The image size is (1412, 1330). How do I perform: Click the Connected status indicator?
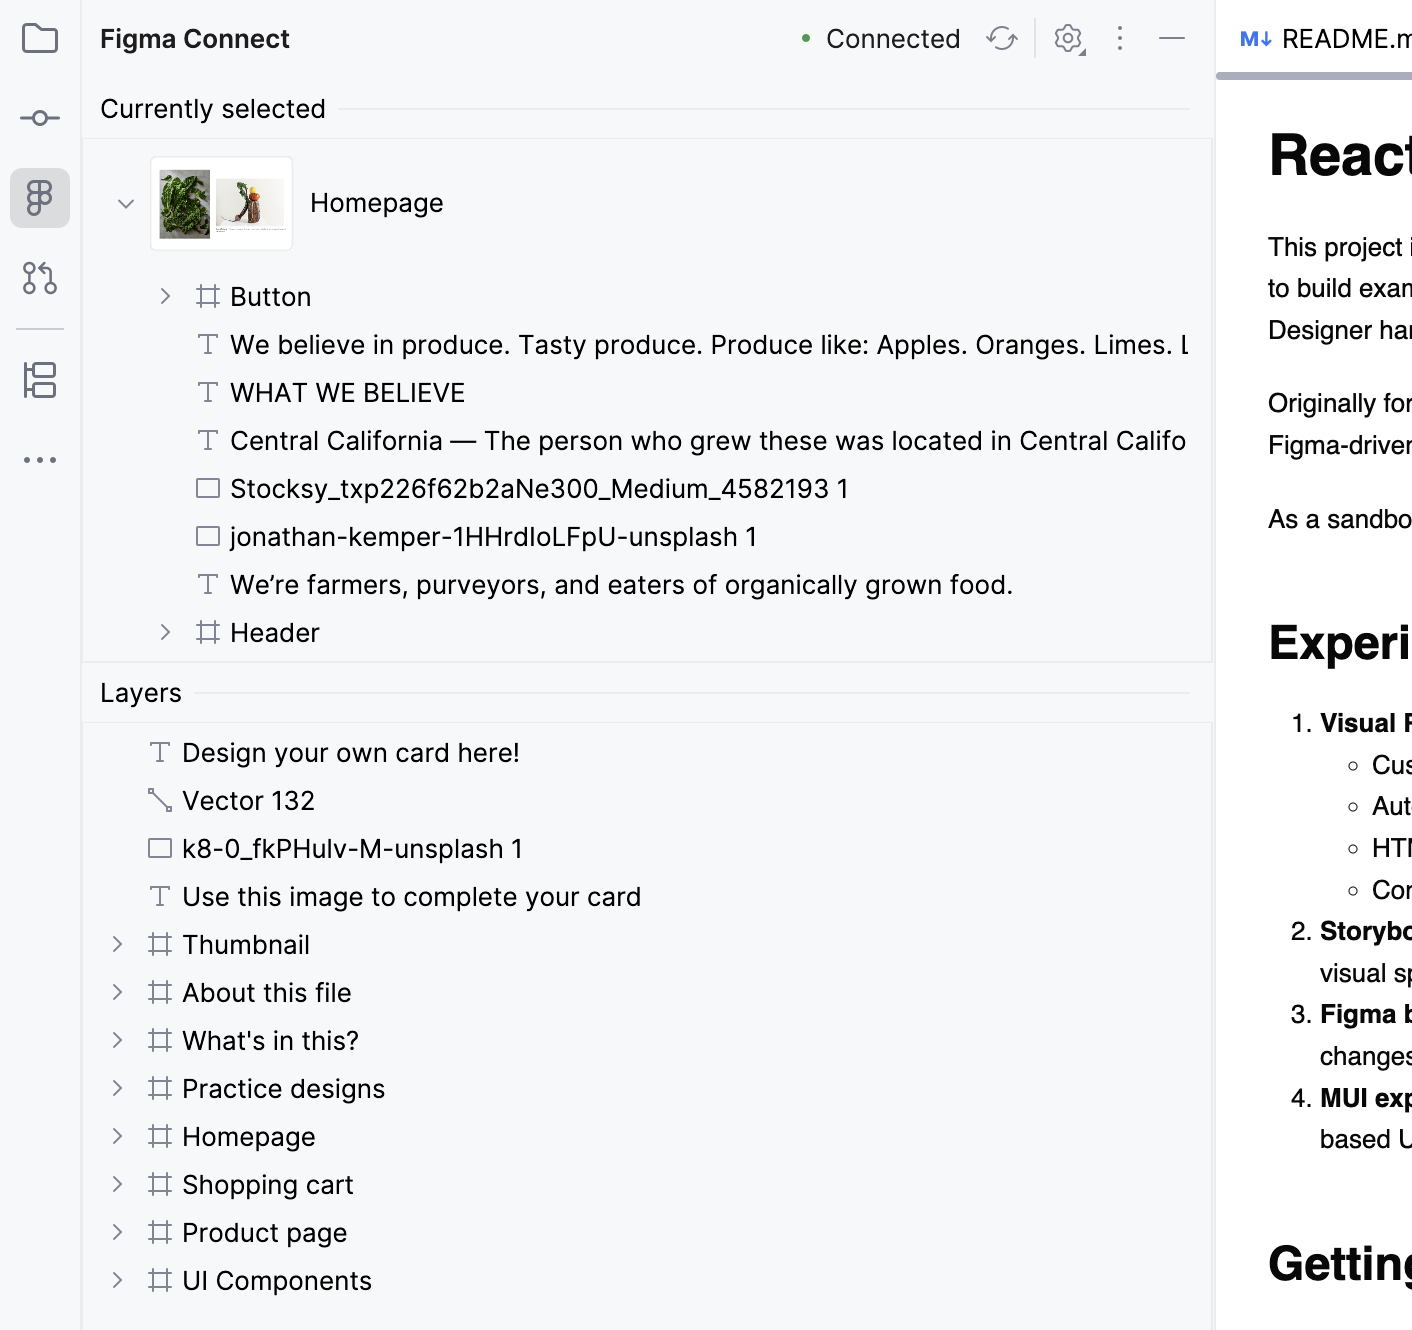pos(880,39)
